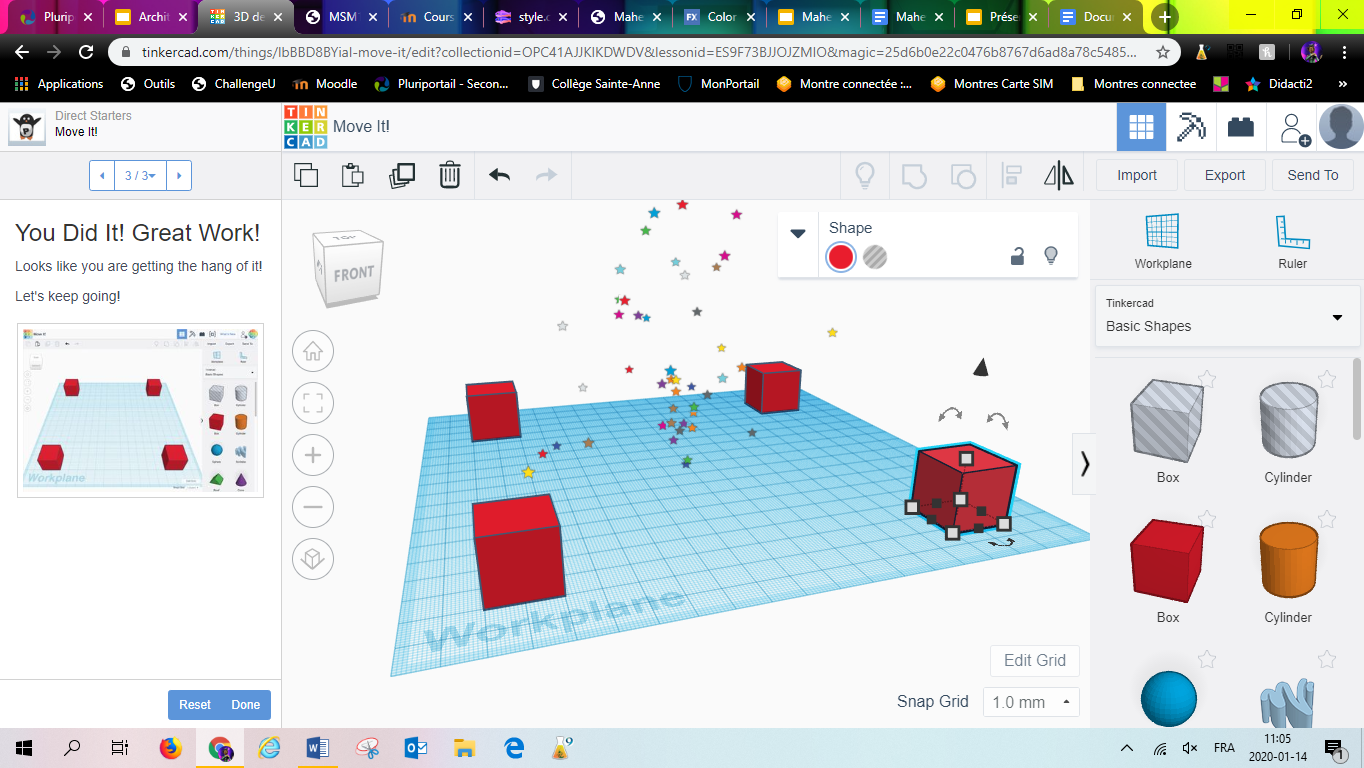Click the Paste icon in the toolbar
Screen dimensions: 1364x768
[353, 175]
